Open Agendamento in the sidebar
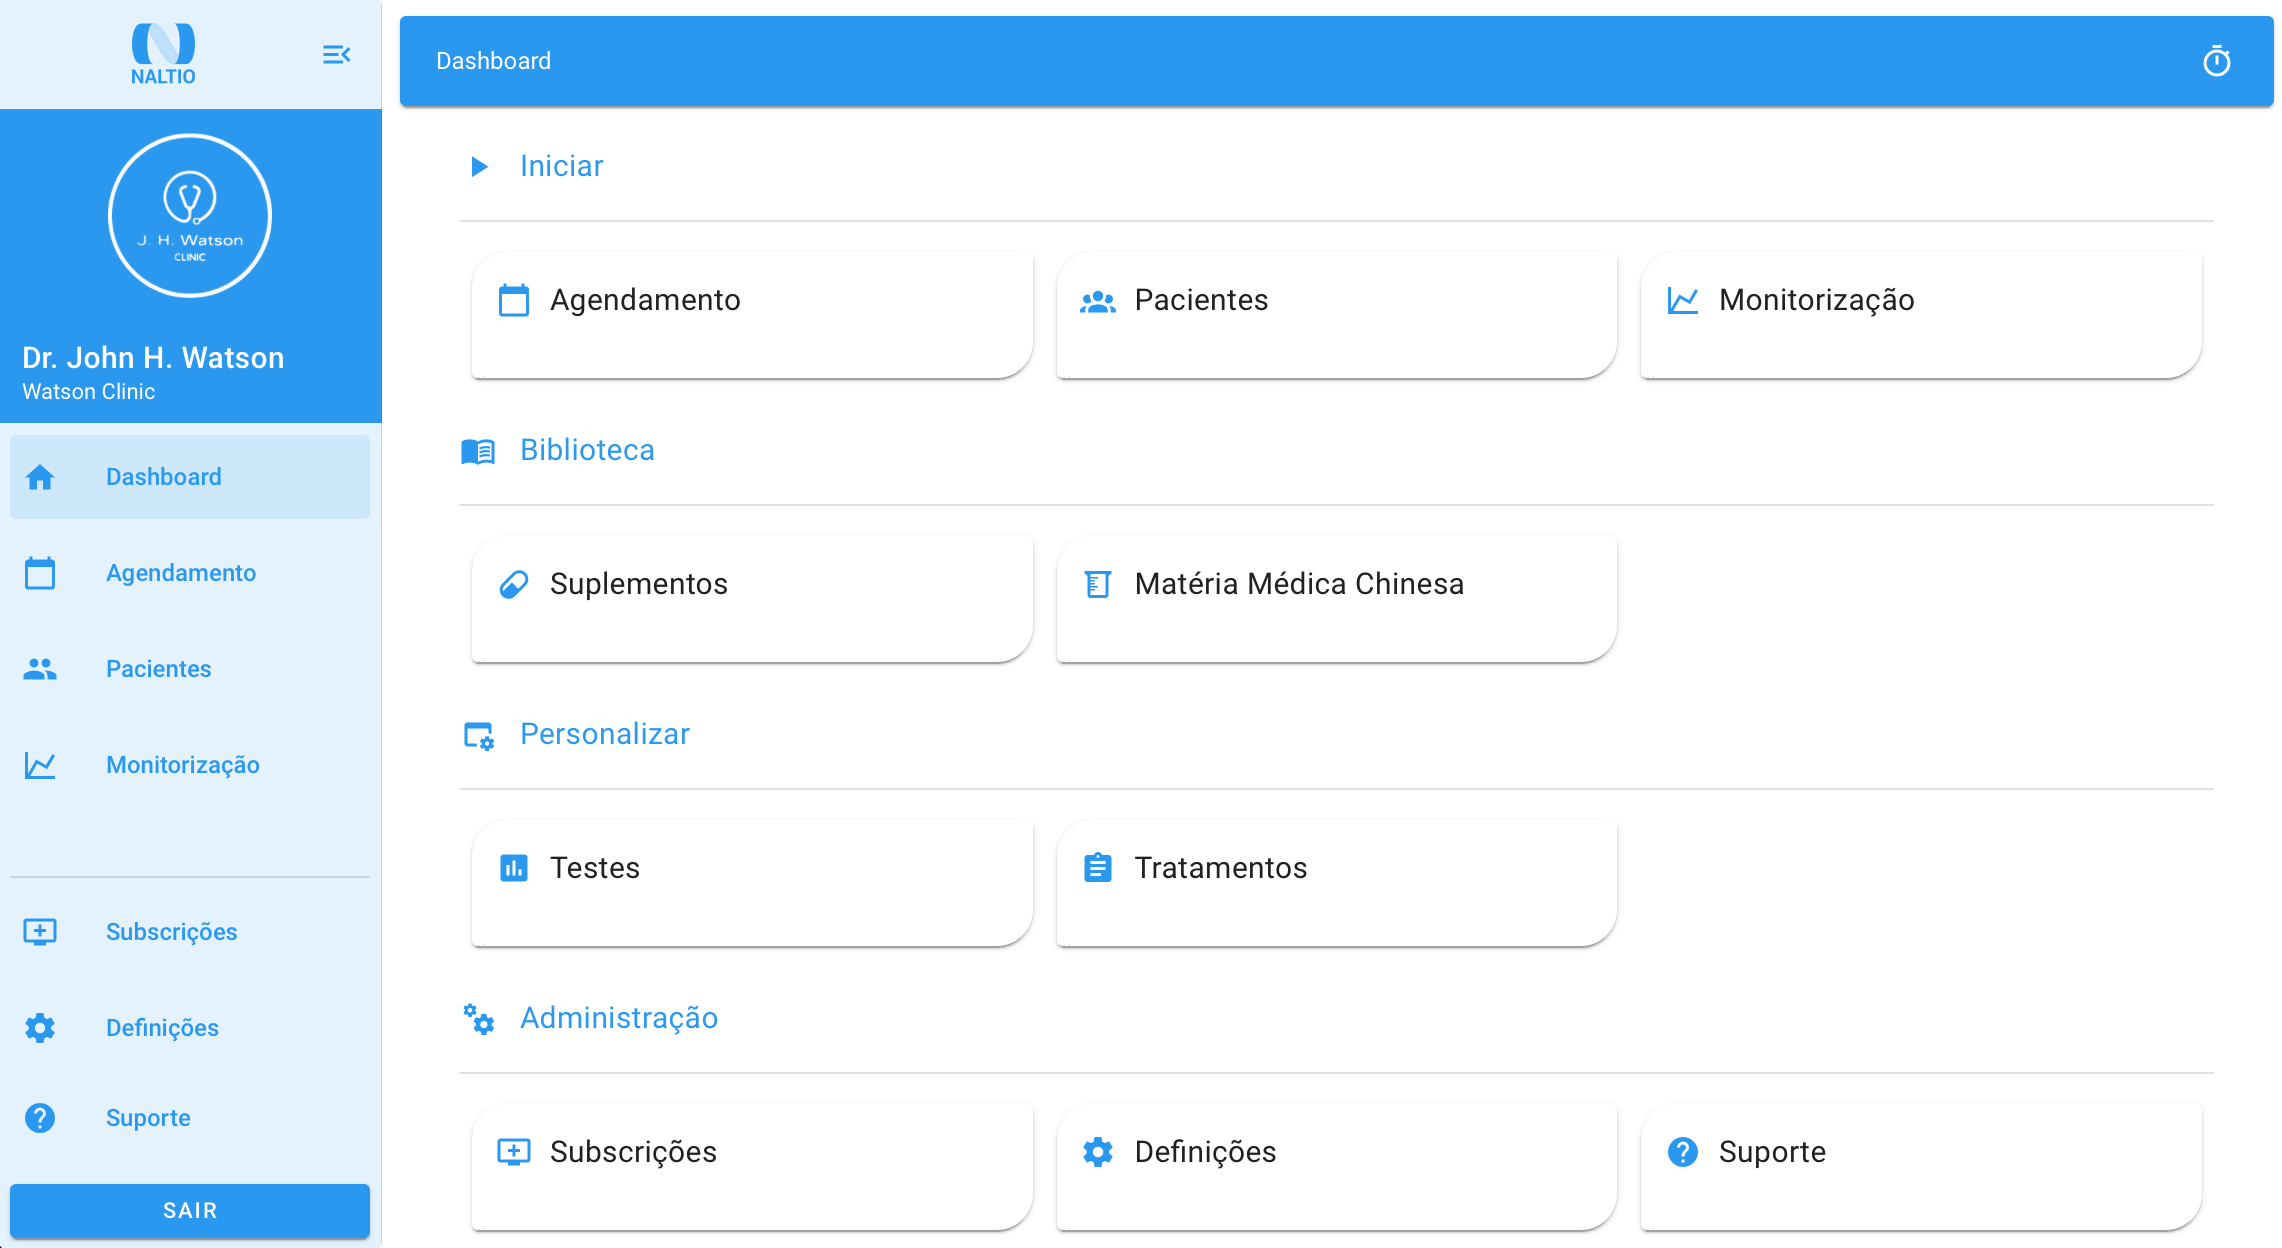 181,573
